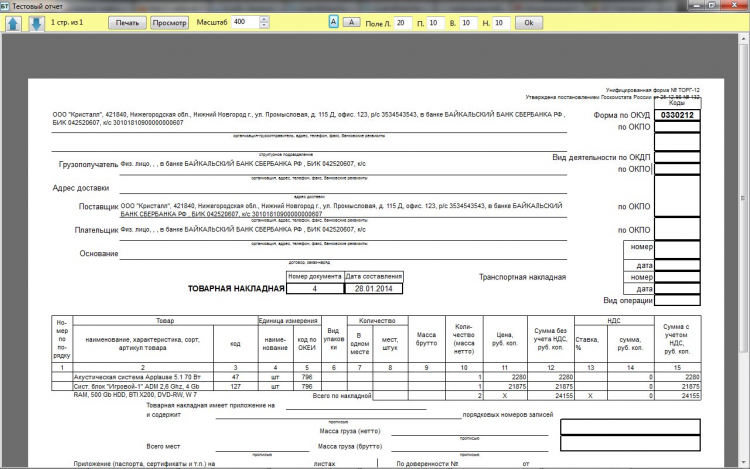Go to previous page with up arrow
The width and height of the screenshot is (750, 469).
coord(13,23)
